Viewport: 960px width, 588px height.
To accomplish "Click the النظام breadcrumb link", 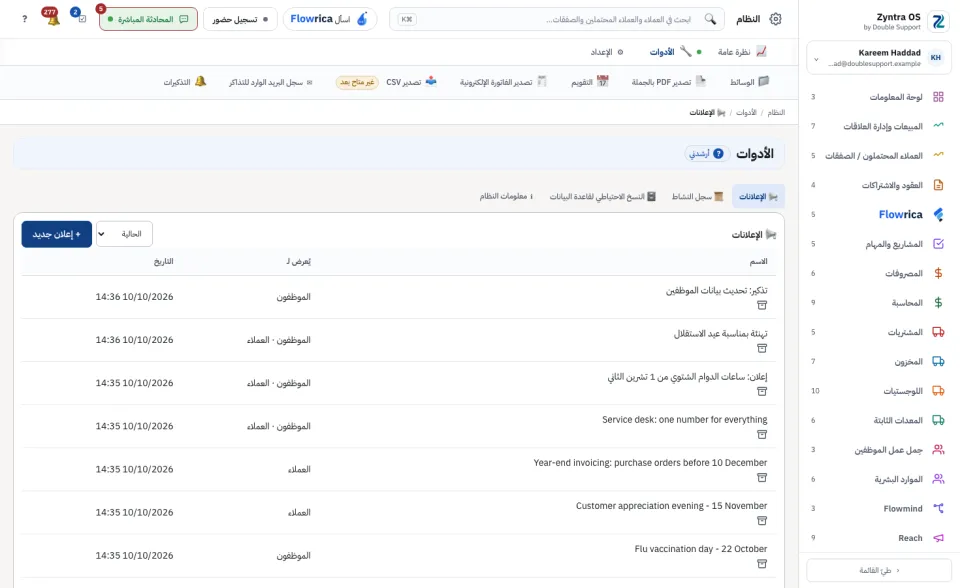I will 776,113.
